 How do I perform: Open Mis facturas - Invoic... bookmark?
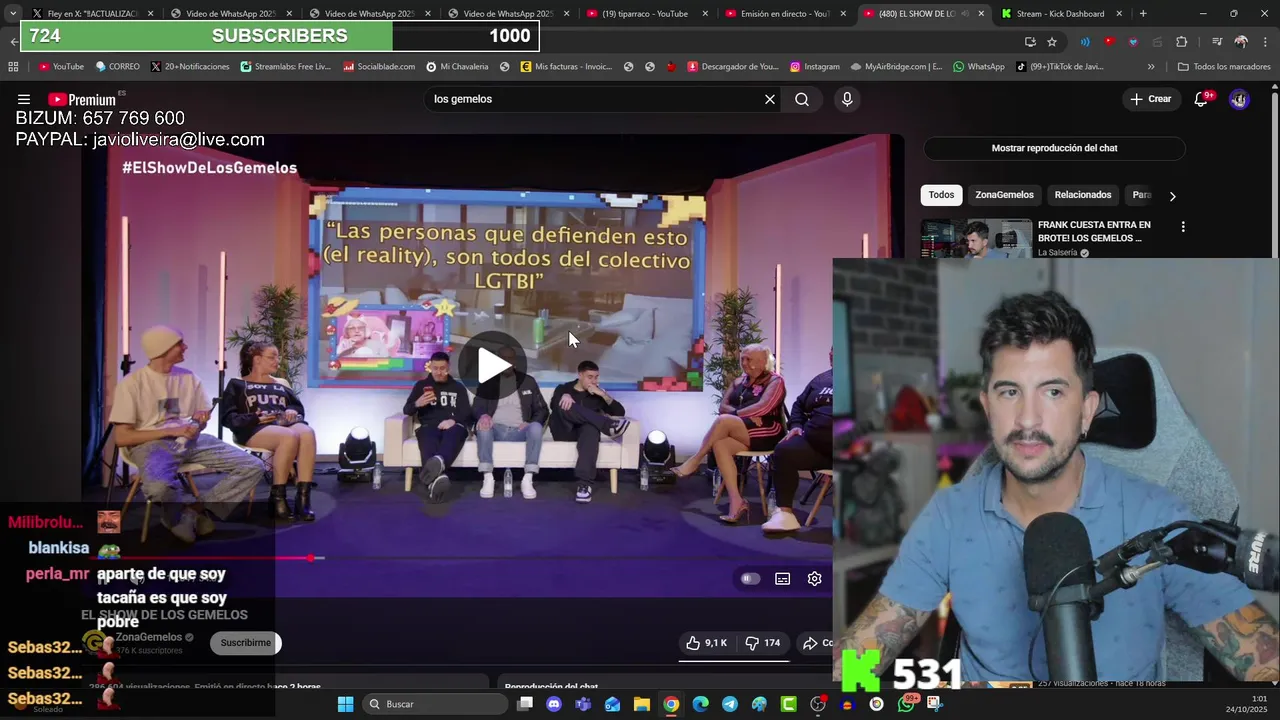pos(566,67)
